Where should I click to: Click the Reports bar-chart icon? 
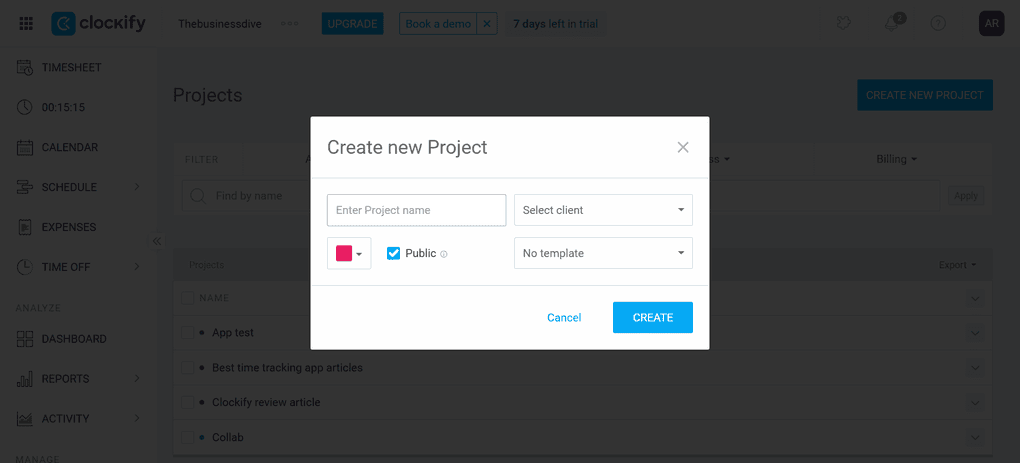25,379
